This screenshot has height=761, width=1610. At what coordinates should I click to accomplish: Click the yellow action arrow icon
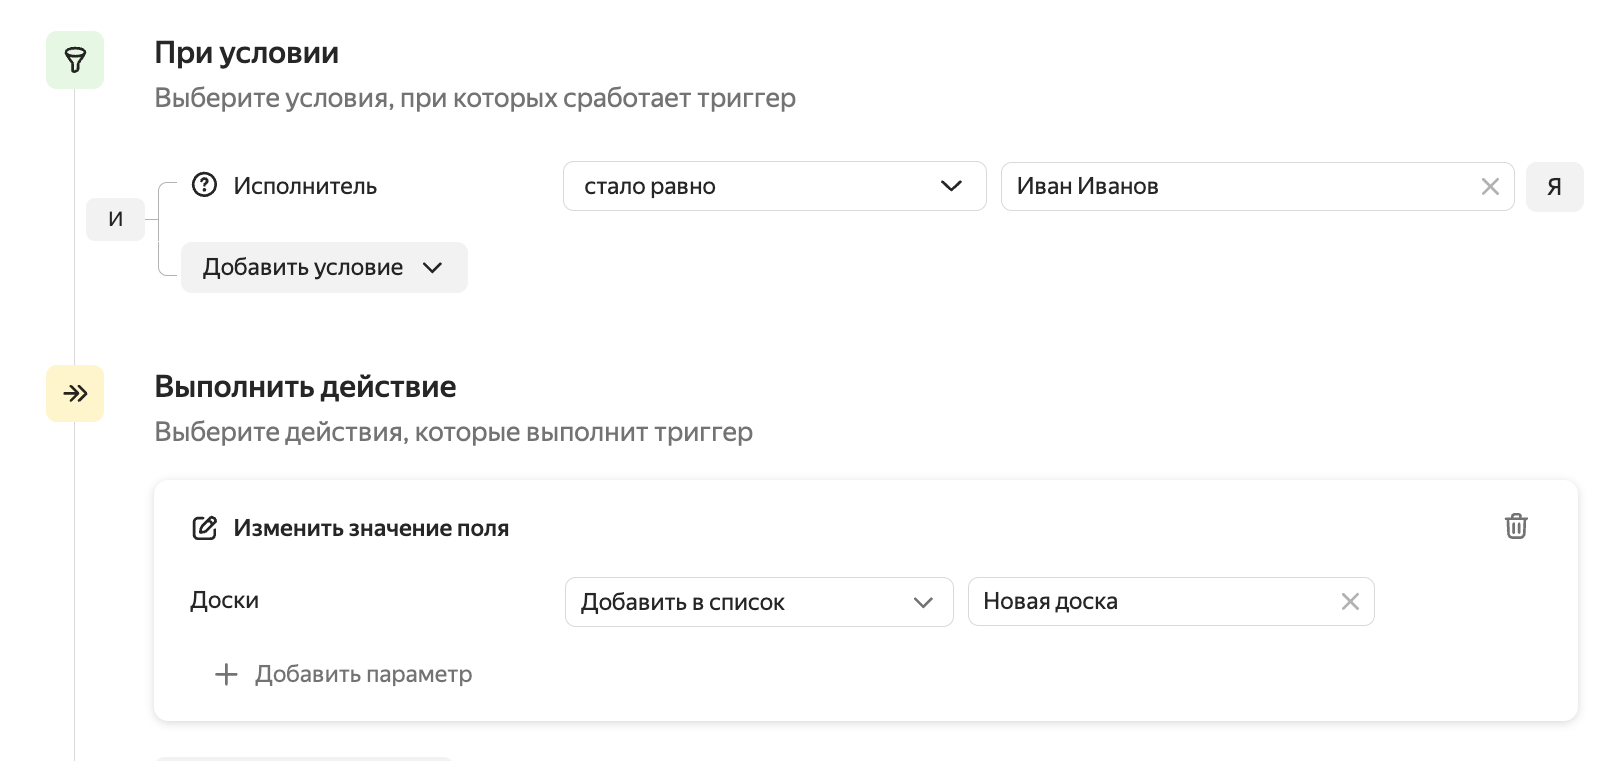[75, 393]
